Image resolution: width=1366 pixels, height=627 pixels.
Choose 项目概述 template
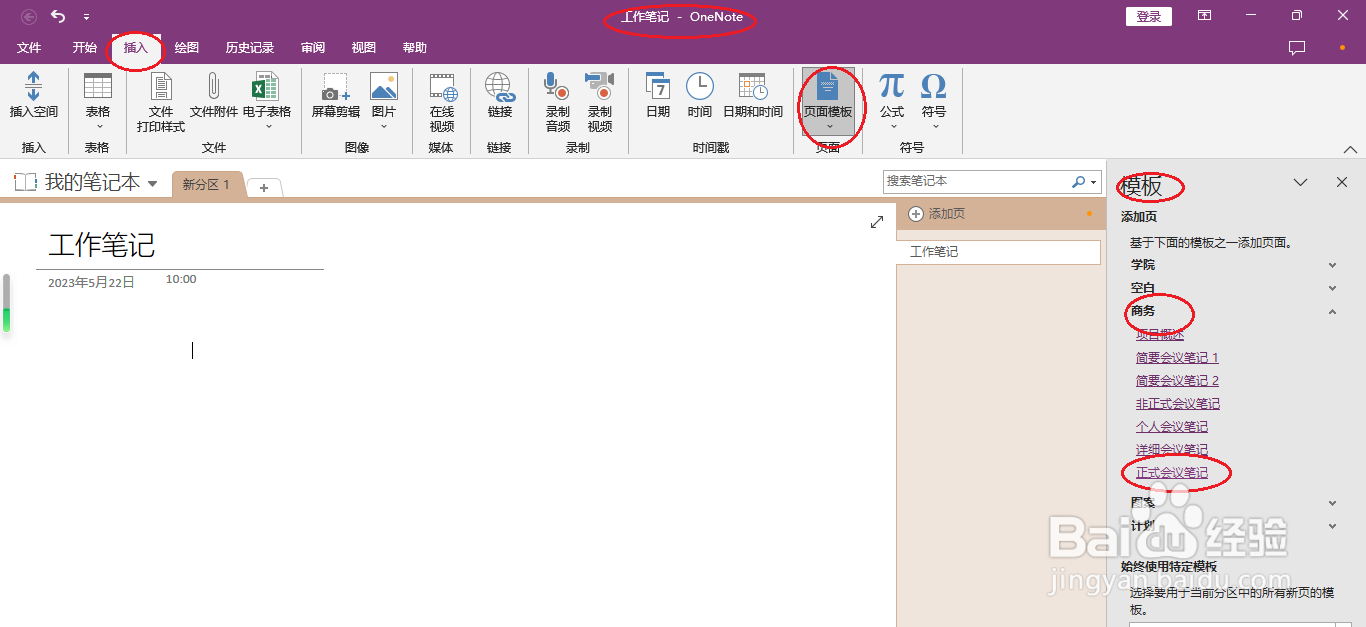1159,335
